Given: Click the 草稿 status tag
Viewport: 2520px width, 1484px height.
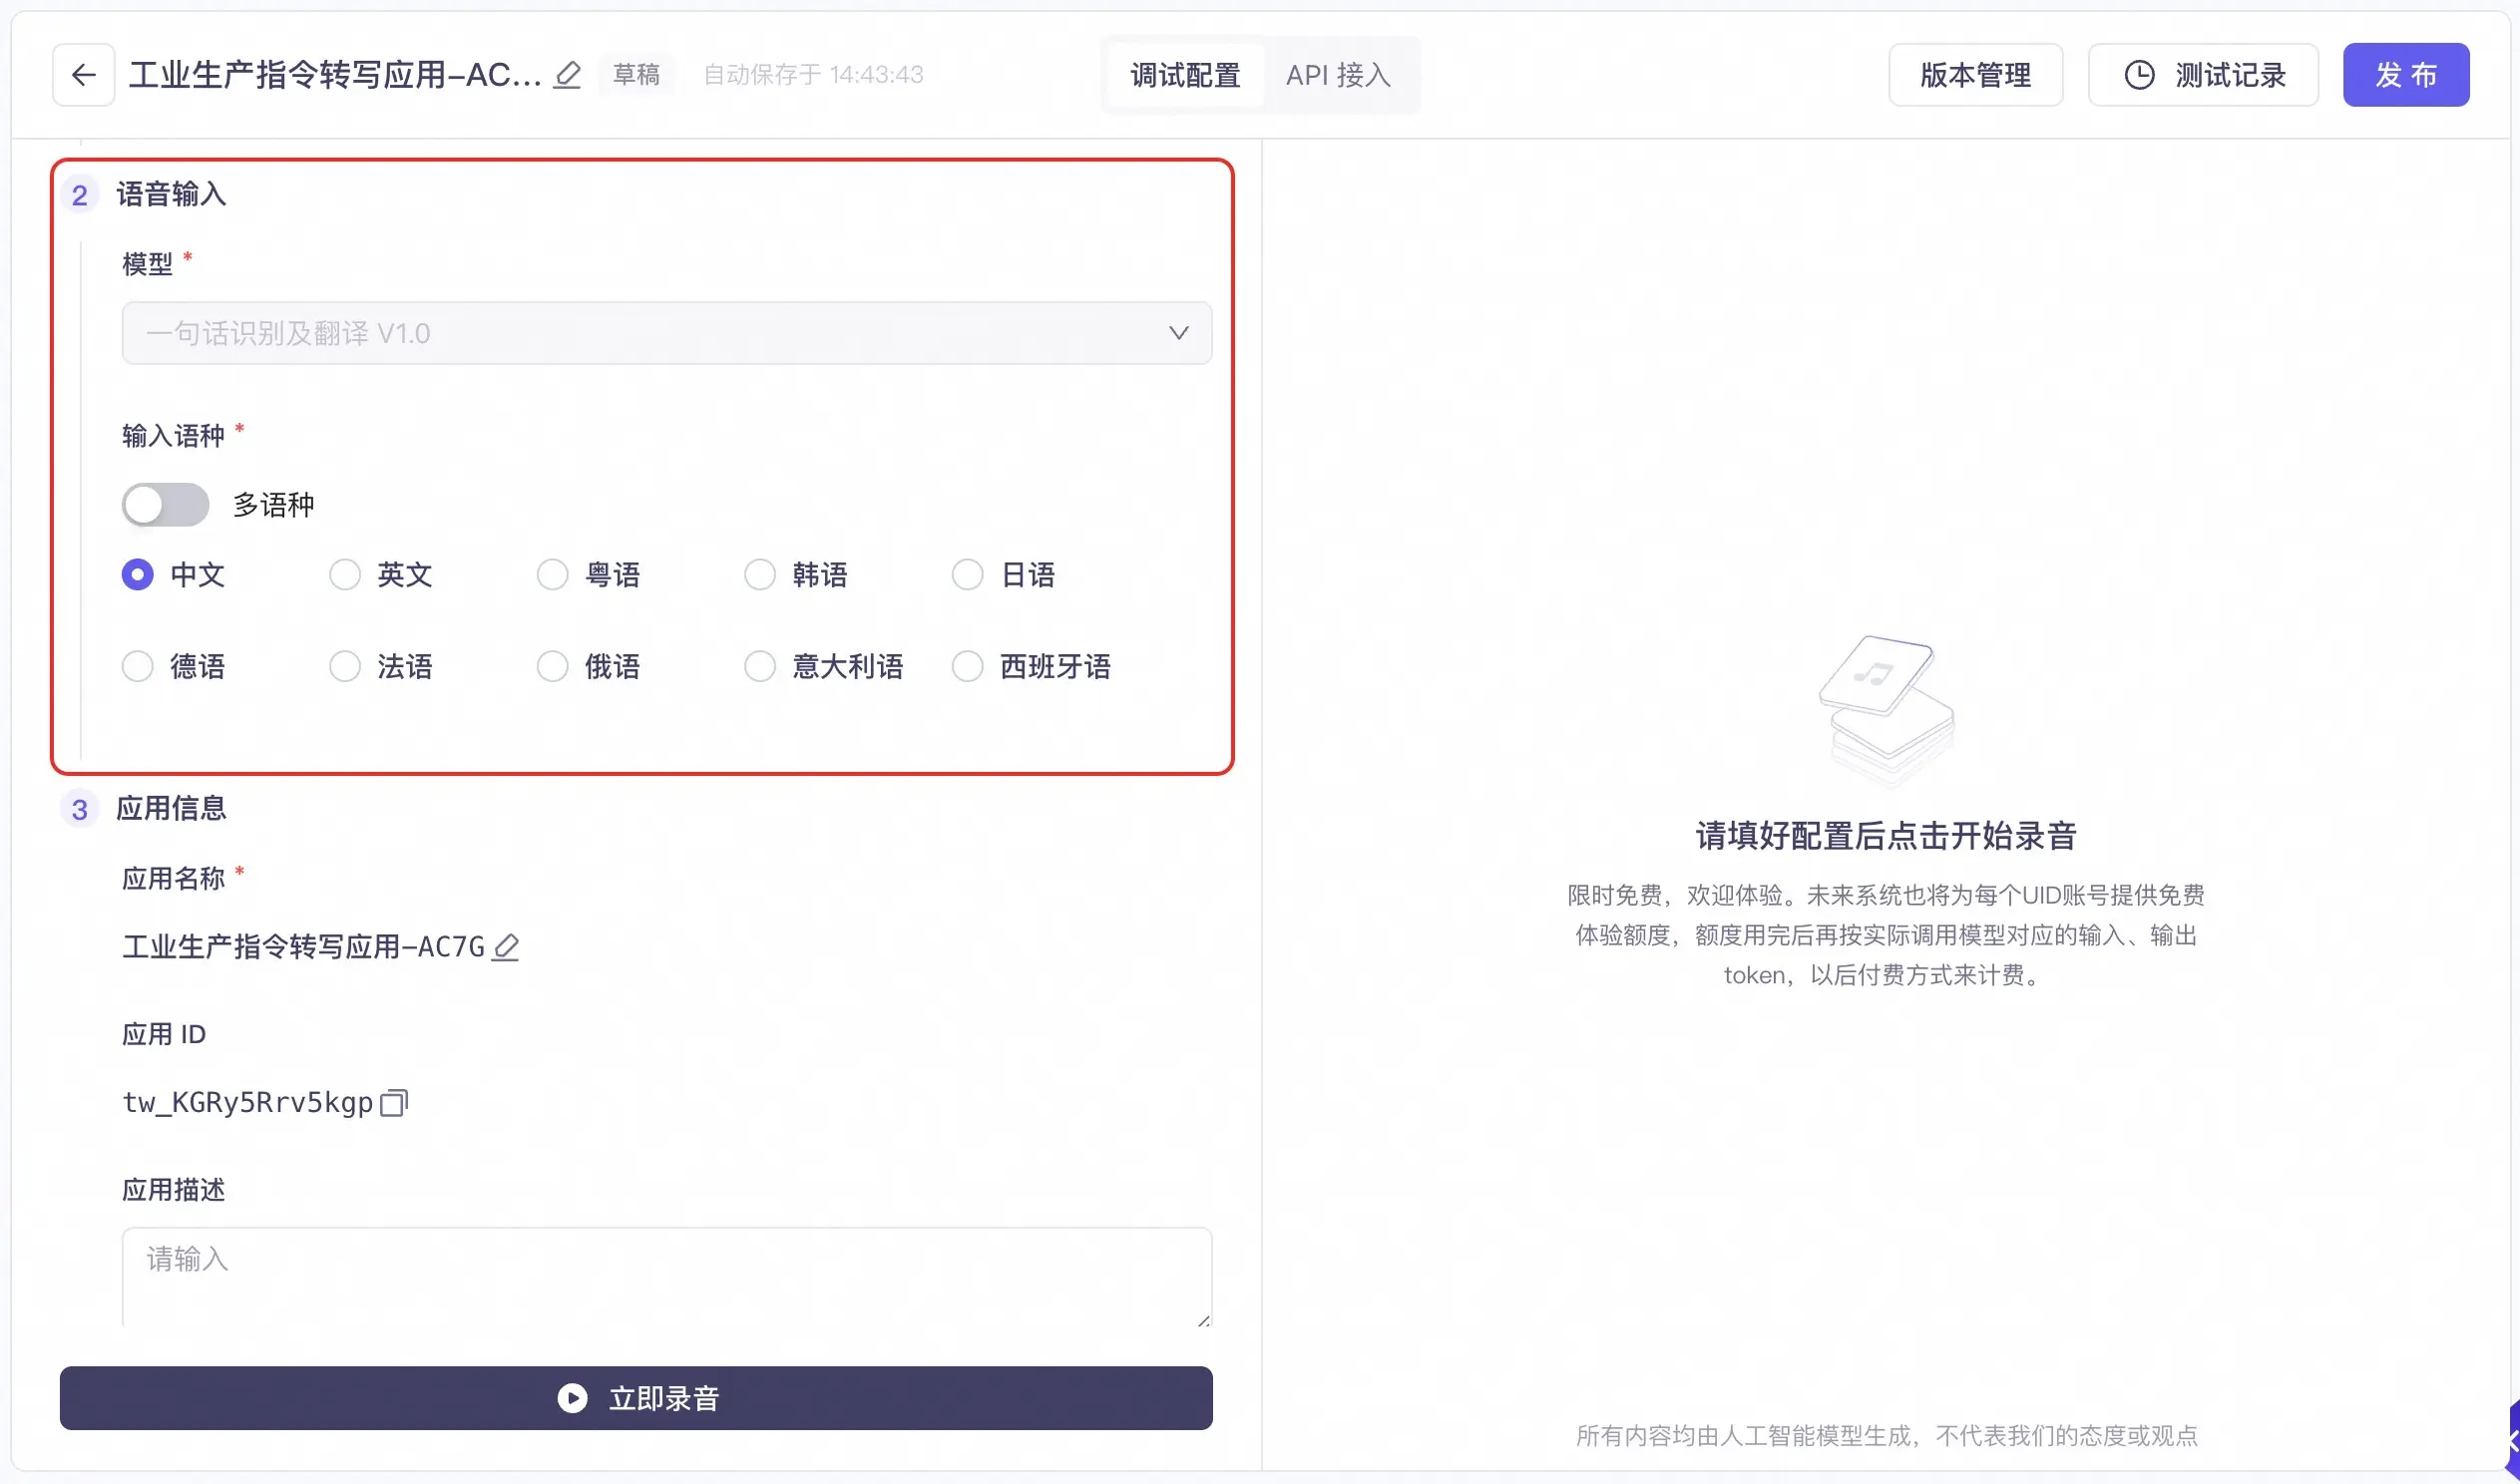Looking at the screenshot, I should coord(636,75).
